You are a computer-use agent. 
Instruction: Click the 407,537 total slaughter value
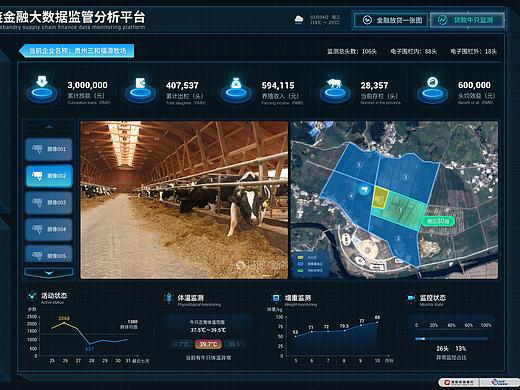(x=182, y=86)
